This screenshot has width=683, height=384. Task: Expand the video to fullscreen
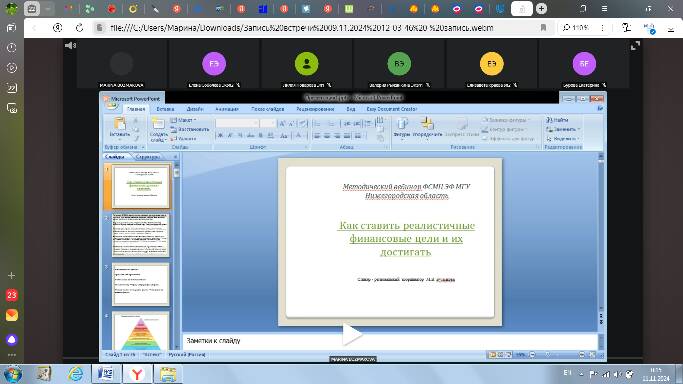(x=636, y=46)
